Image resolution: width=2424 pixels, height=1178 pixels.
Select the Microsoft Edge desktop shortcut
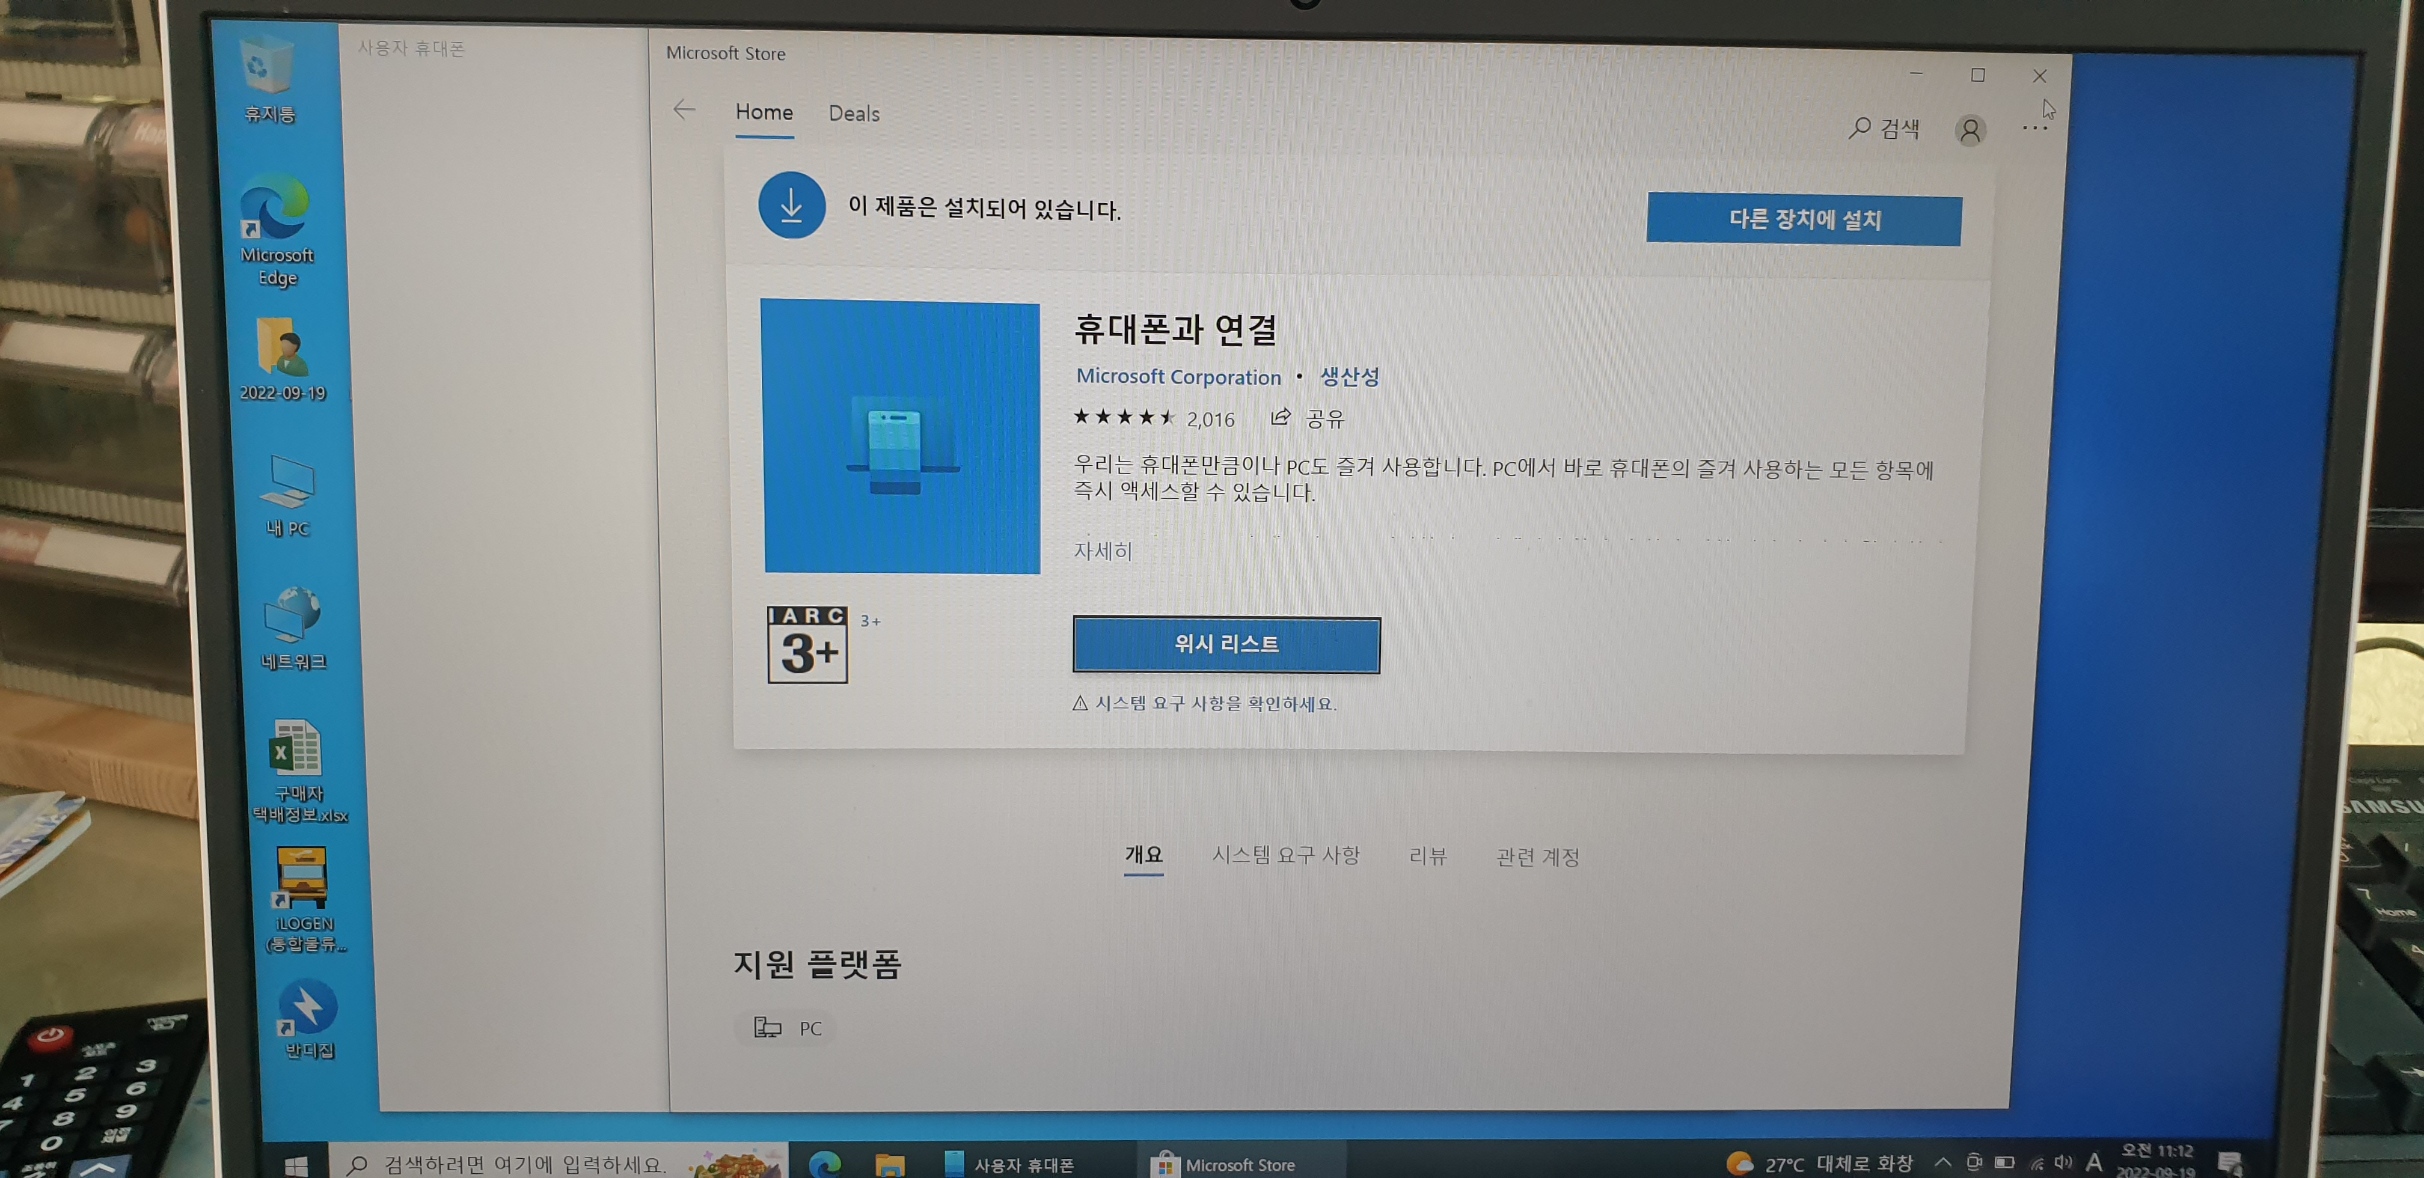point(275,232)
